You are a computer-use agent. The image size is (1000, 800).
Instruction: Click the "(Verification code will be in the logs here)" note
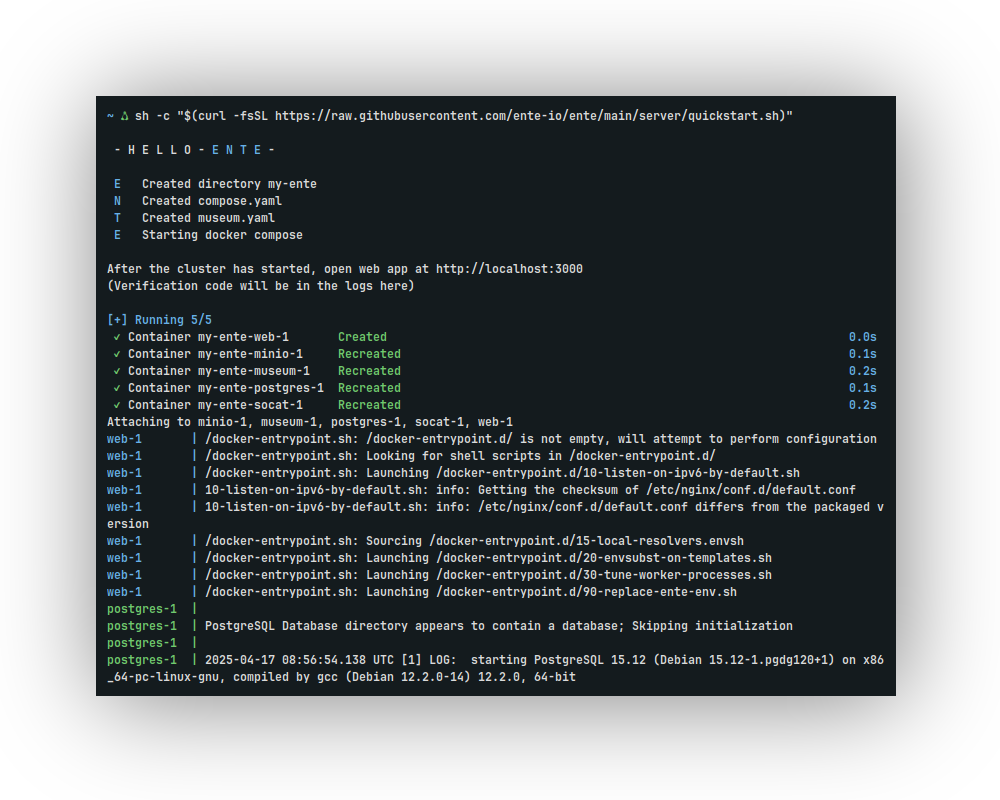[x=261, y=286]
